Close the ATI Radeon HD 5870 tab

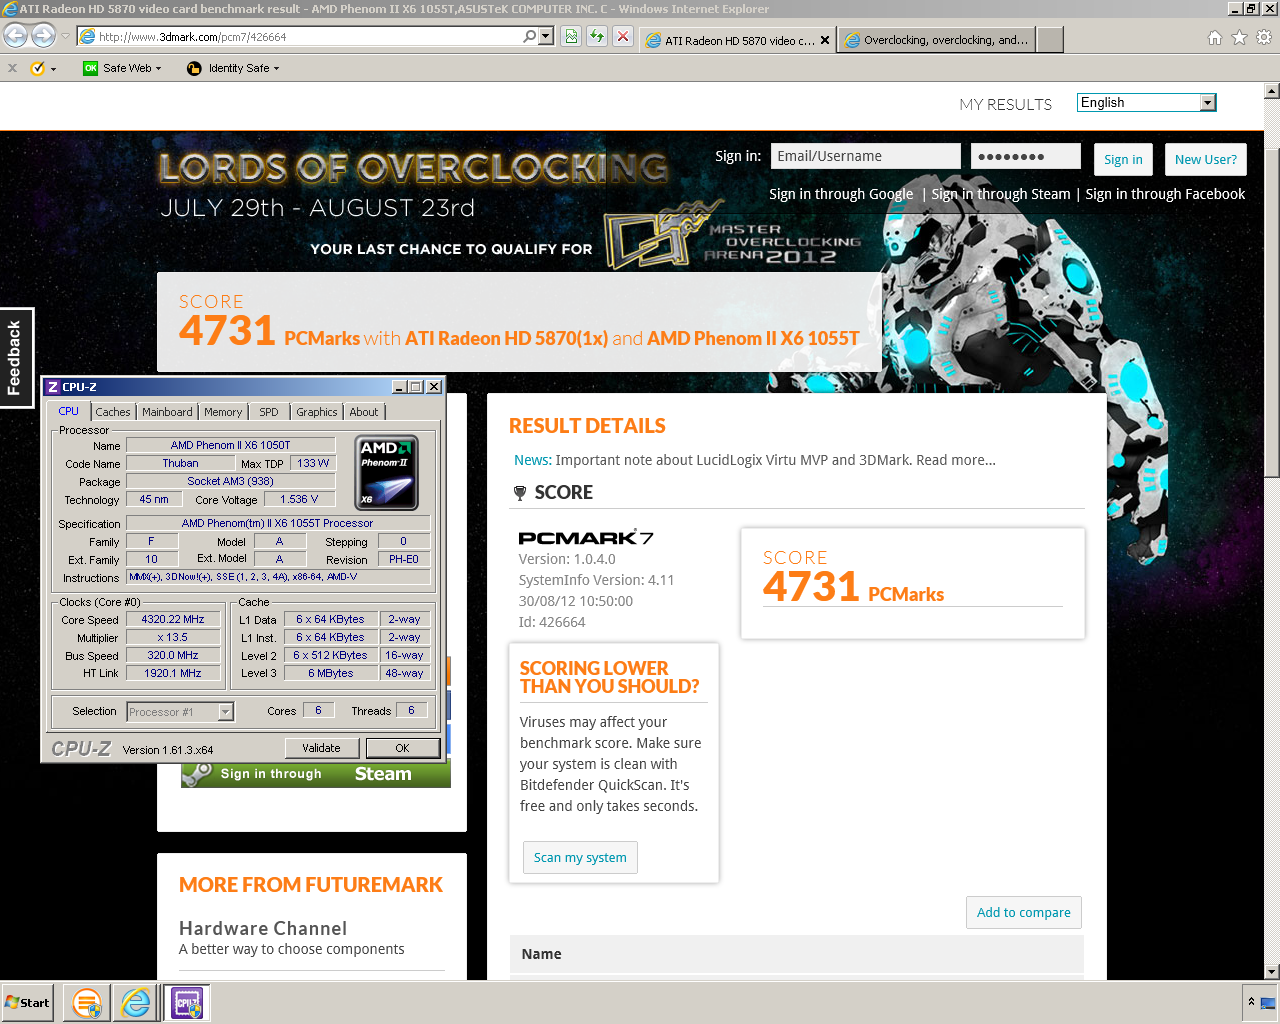click(x=825, y=40)
